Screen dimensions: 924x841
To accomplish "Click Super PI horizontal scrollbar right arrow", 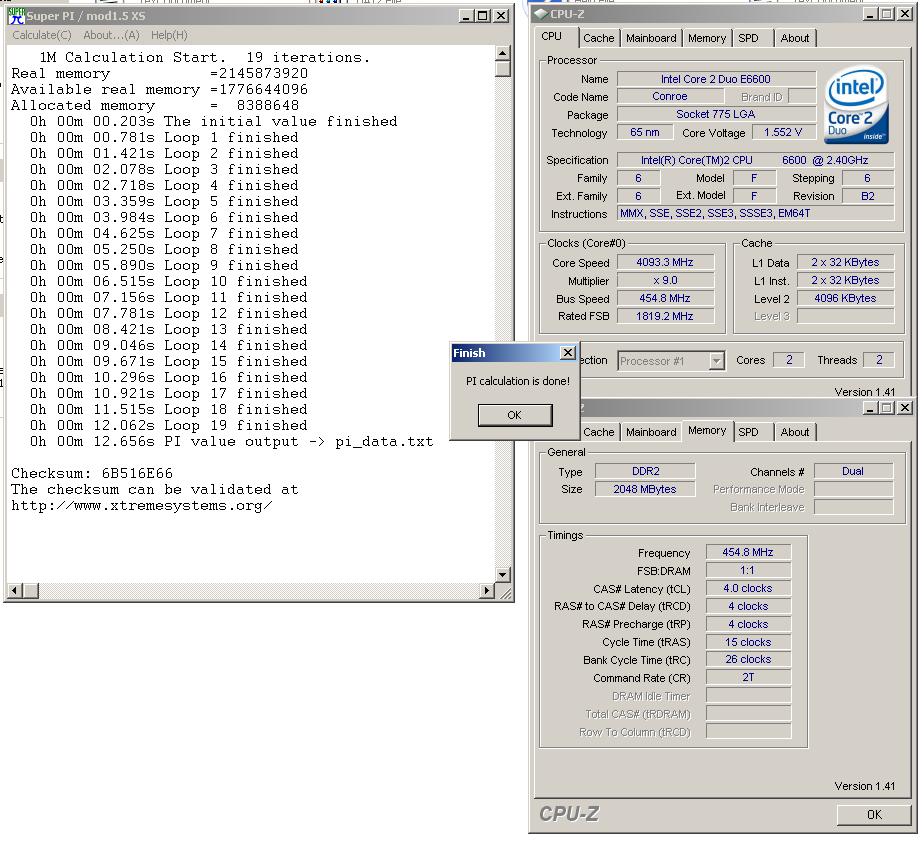I will pos(487,590).
